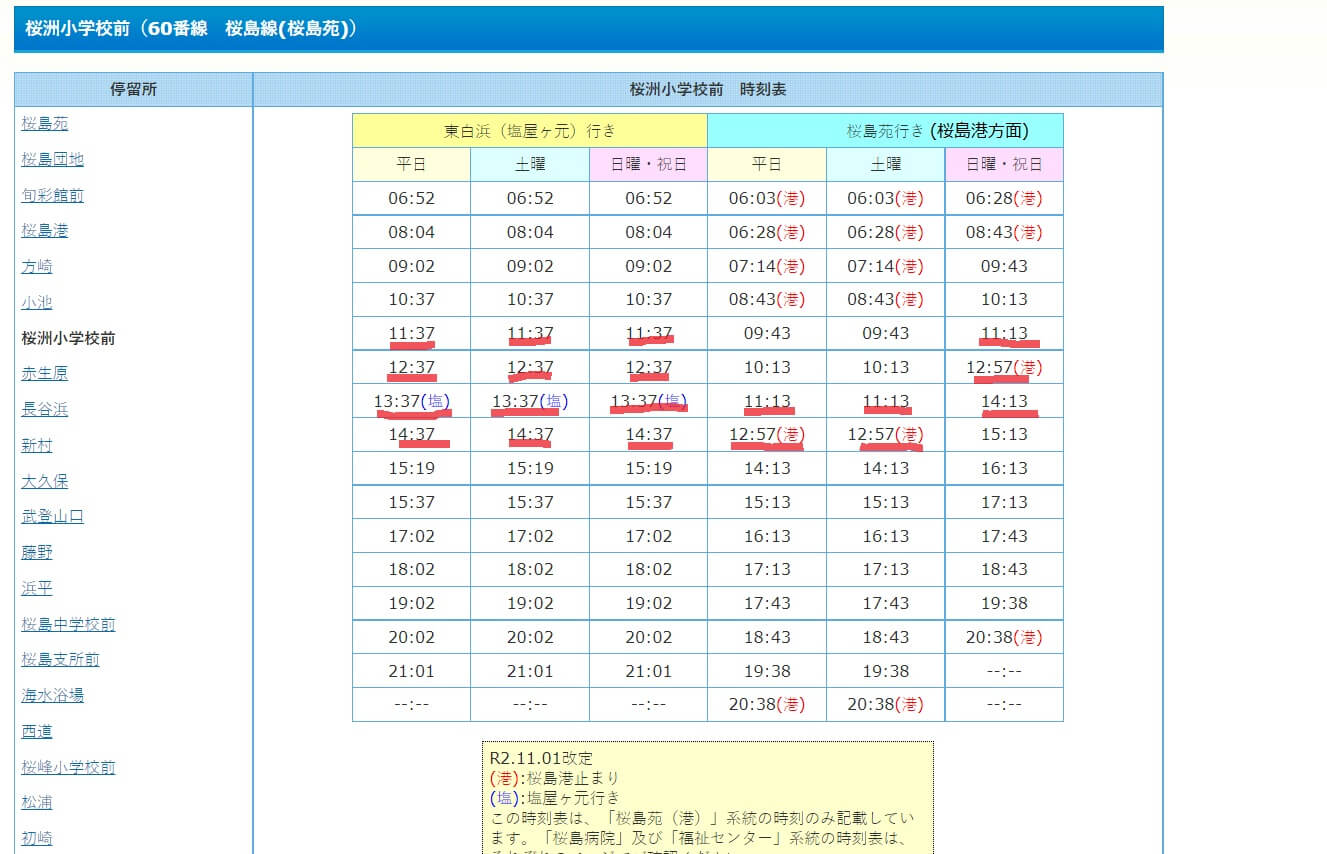Click the 東白浜（塩屋ヶ元）行き direction header
The width and height of the screenshot is (1327, 854).
coord(530,131)
